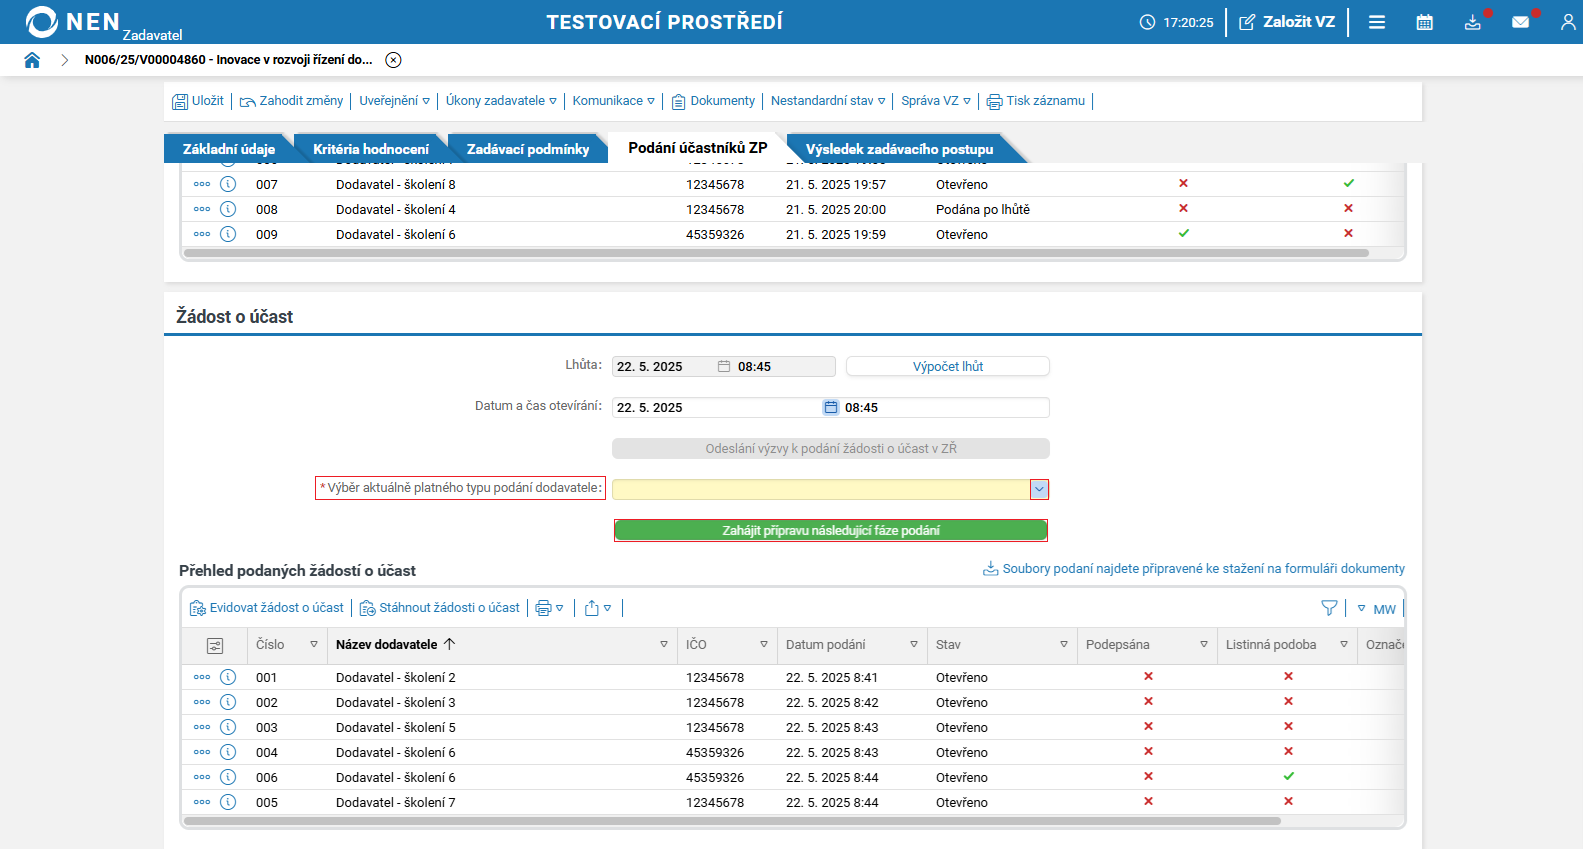This screenshot has height=849, width=1583.
Task: Open Listinná podoba column filter arrow
Action: click(x=1344, y=645)
